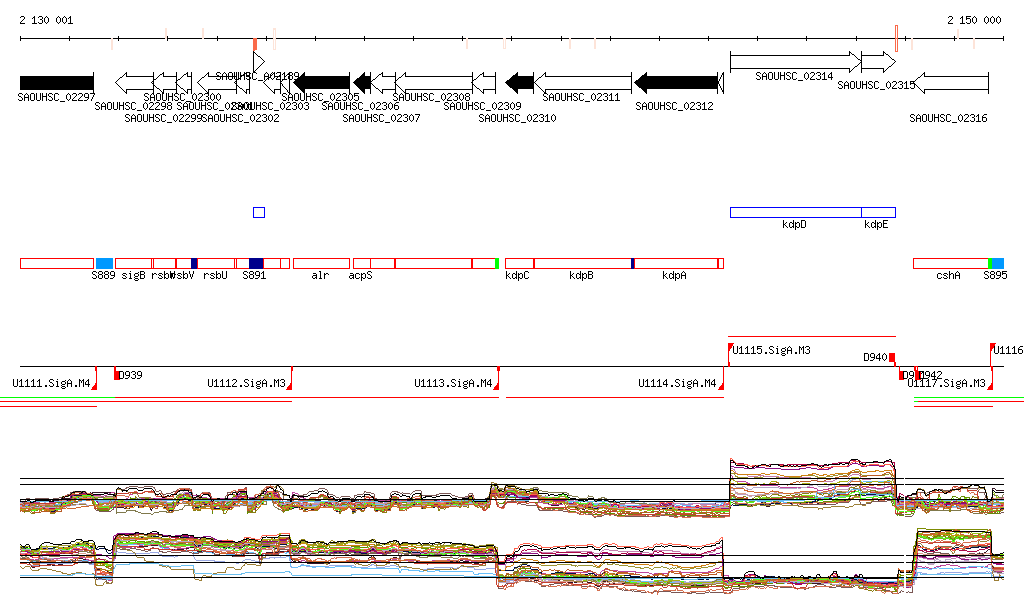Click the U1114.SigA.M4 promoter marker

(722, 379)
